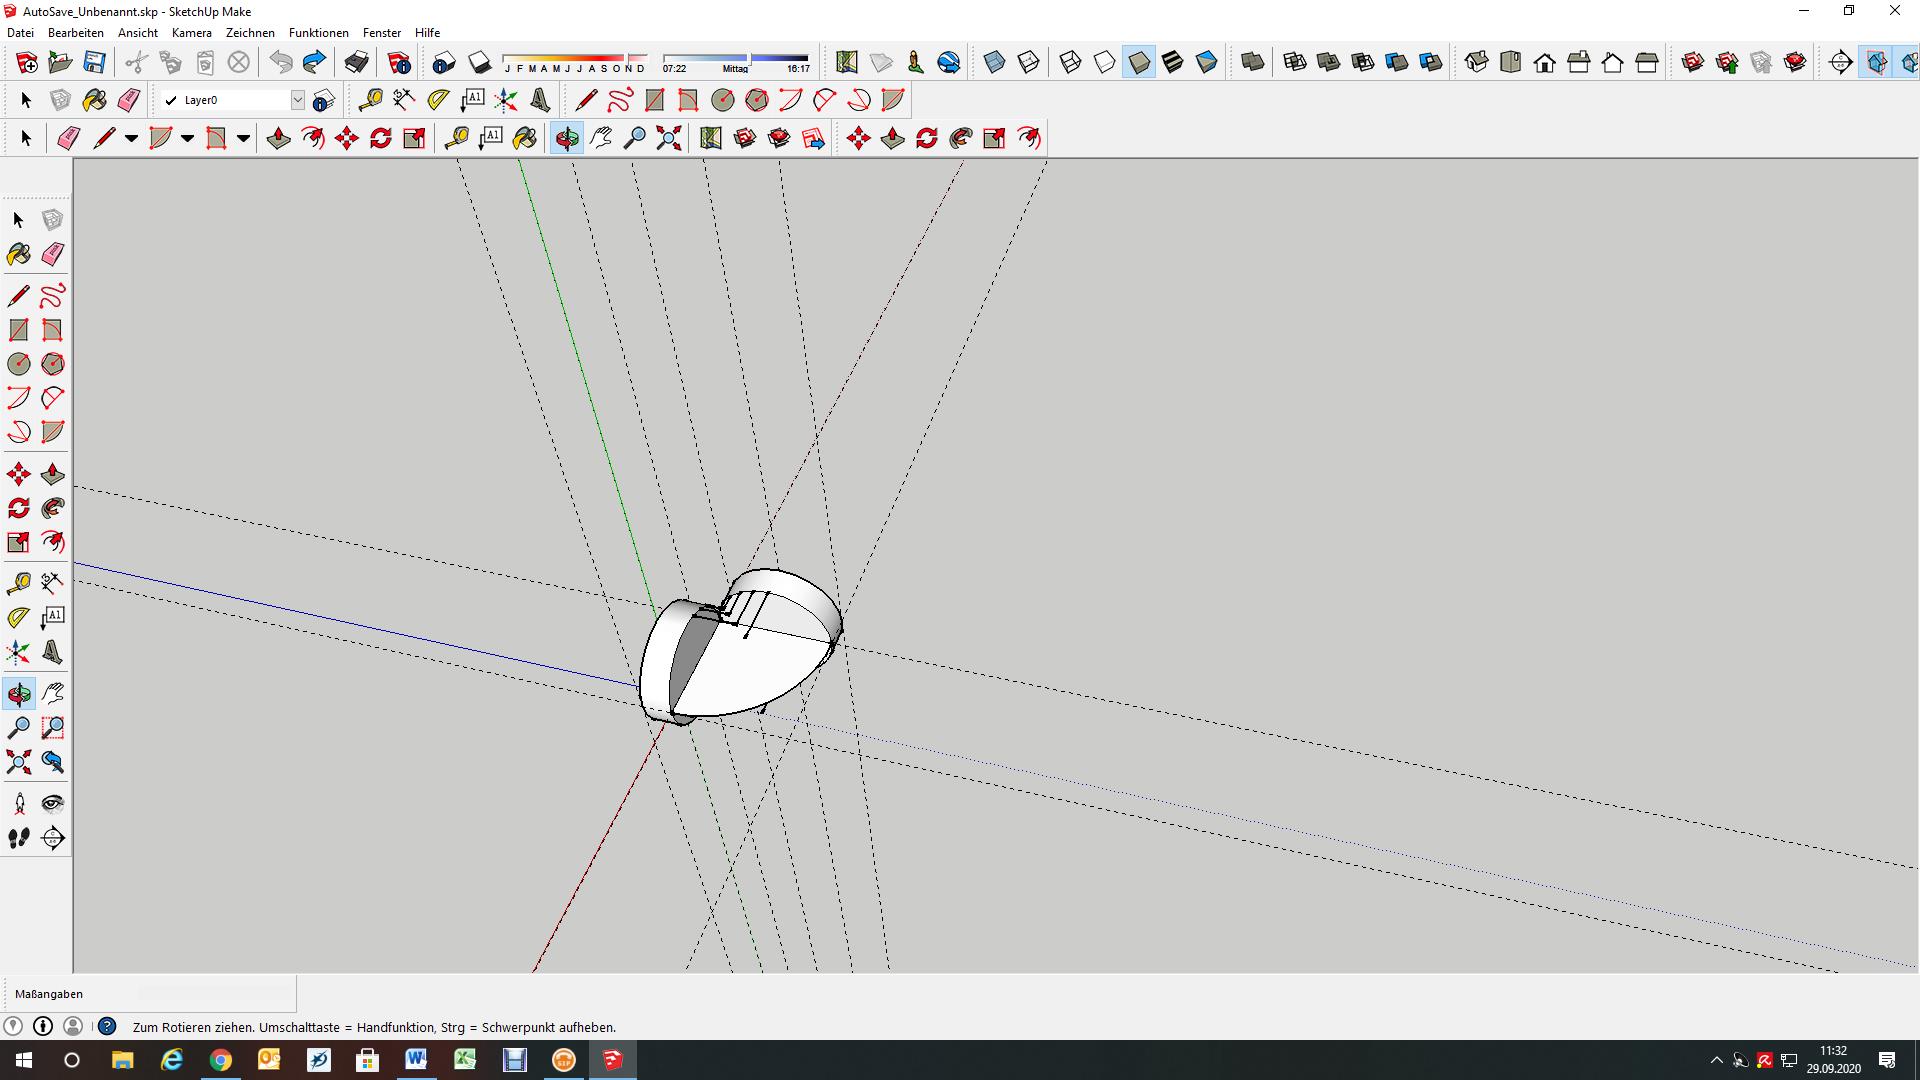Screen dimensions: 1920x1080
Task: Select the Paint Bucket tool in left toolbar
Action: [x=18, y=254]
